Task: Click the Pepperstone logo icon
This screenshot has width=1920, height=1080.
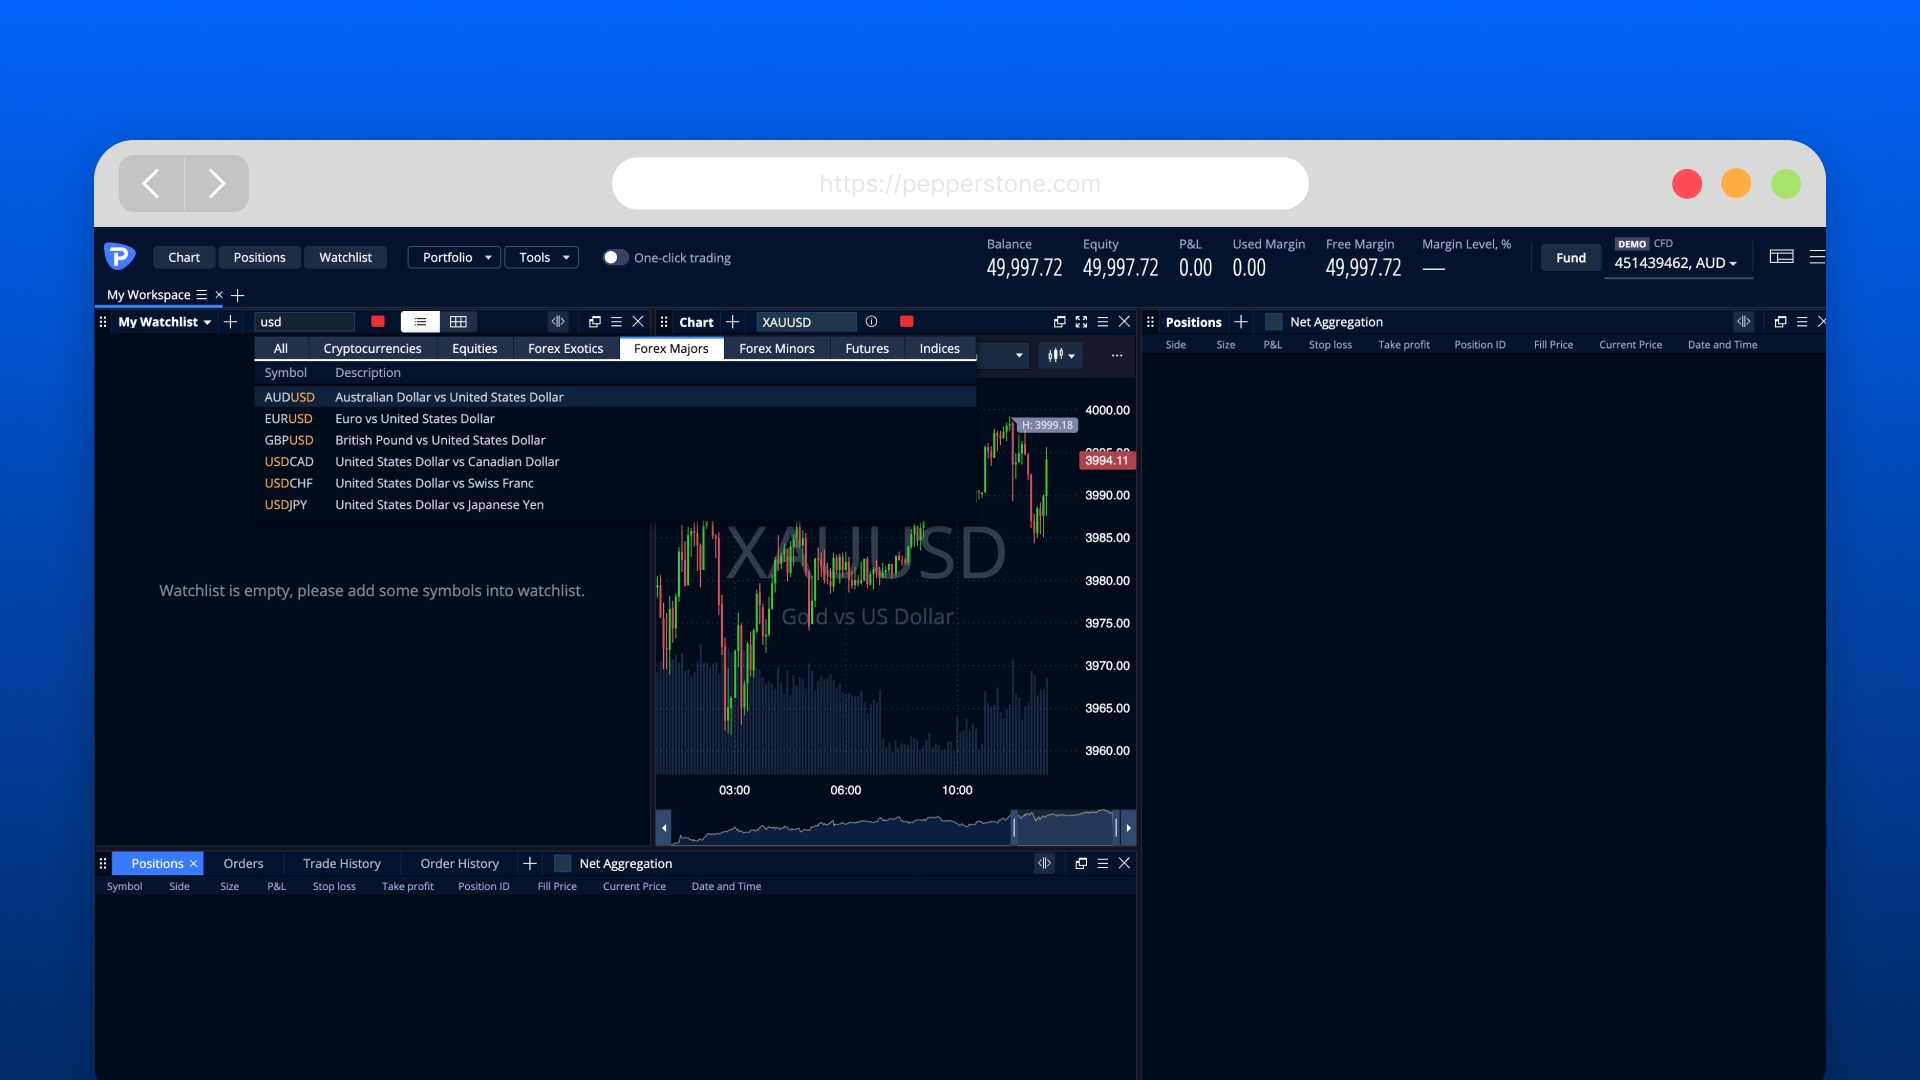Action: 120,257
